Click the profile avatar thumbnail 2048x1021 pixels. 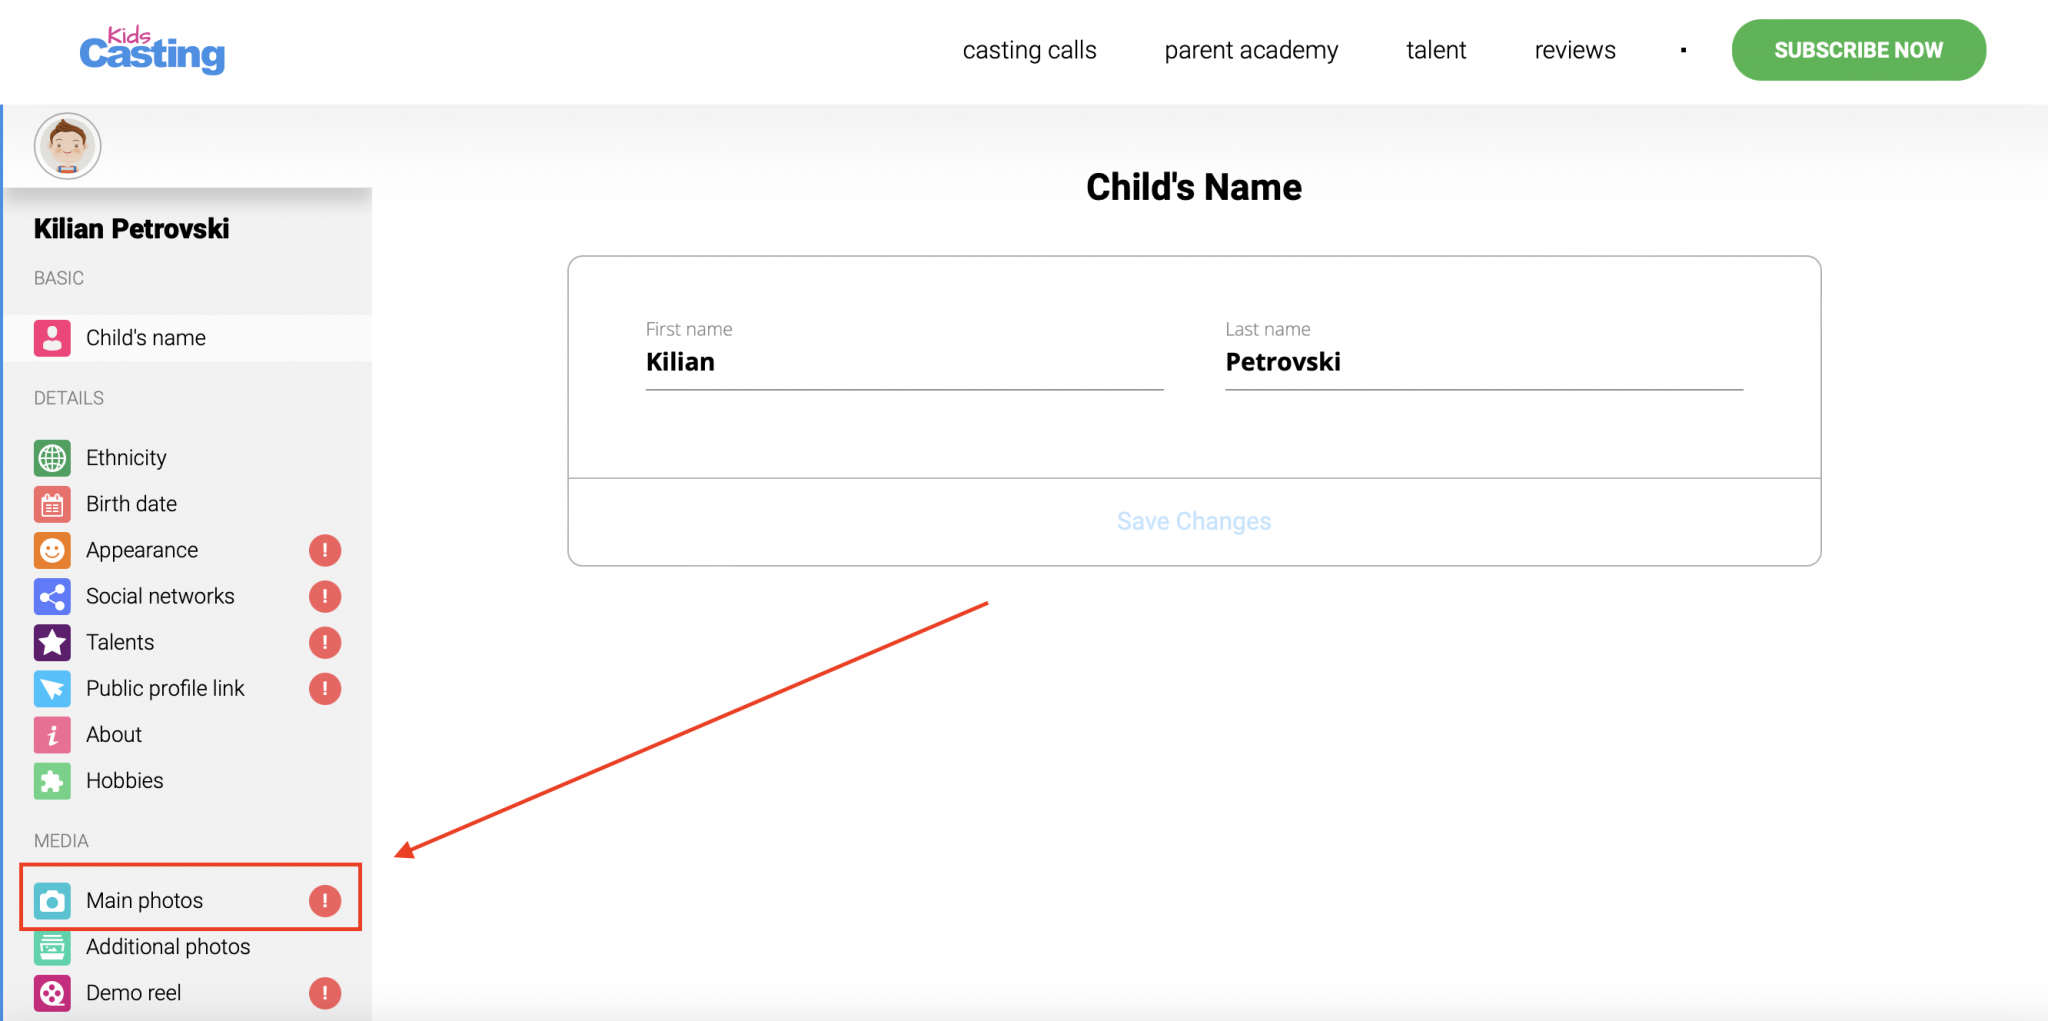(66, 145)
